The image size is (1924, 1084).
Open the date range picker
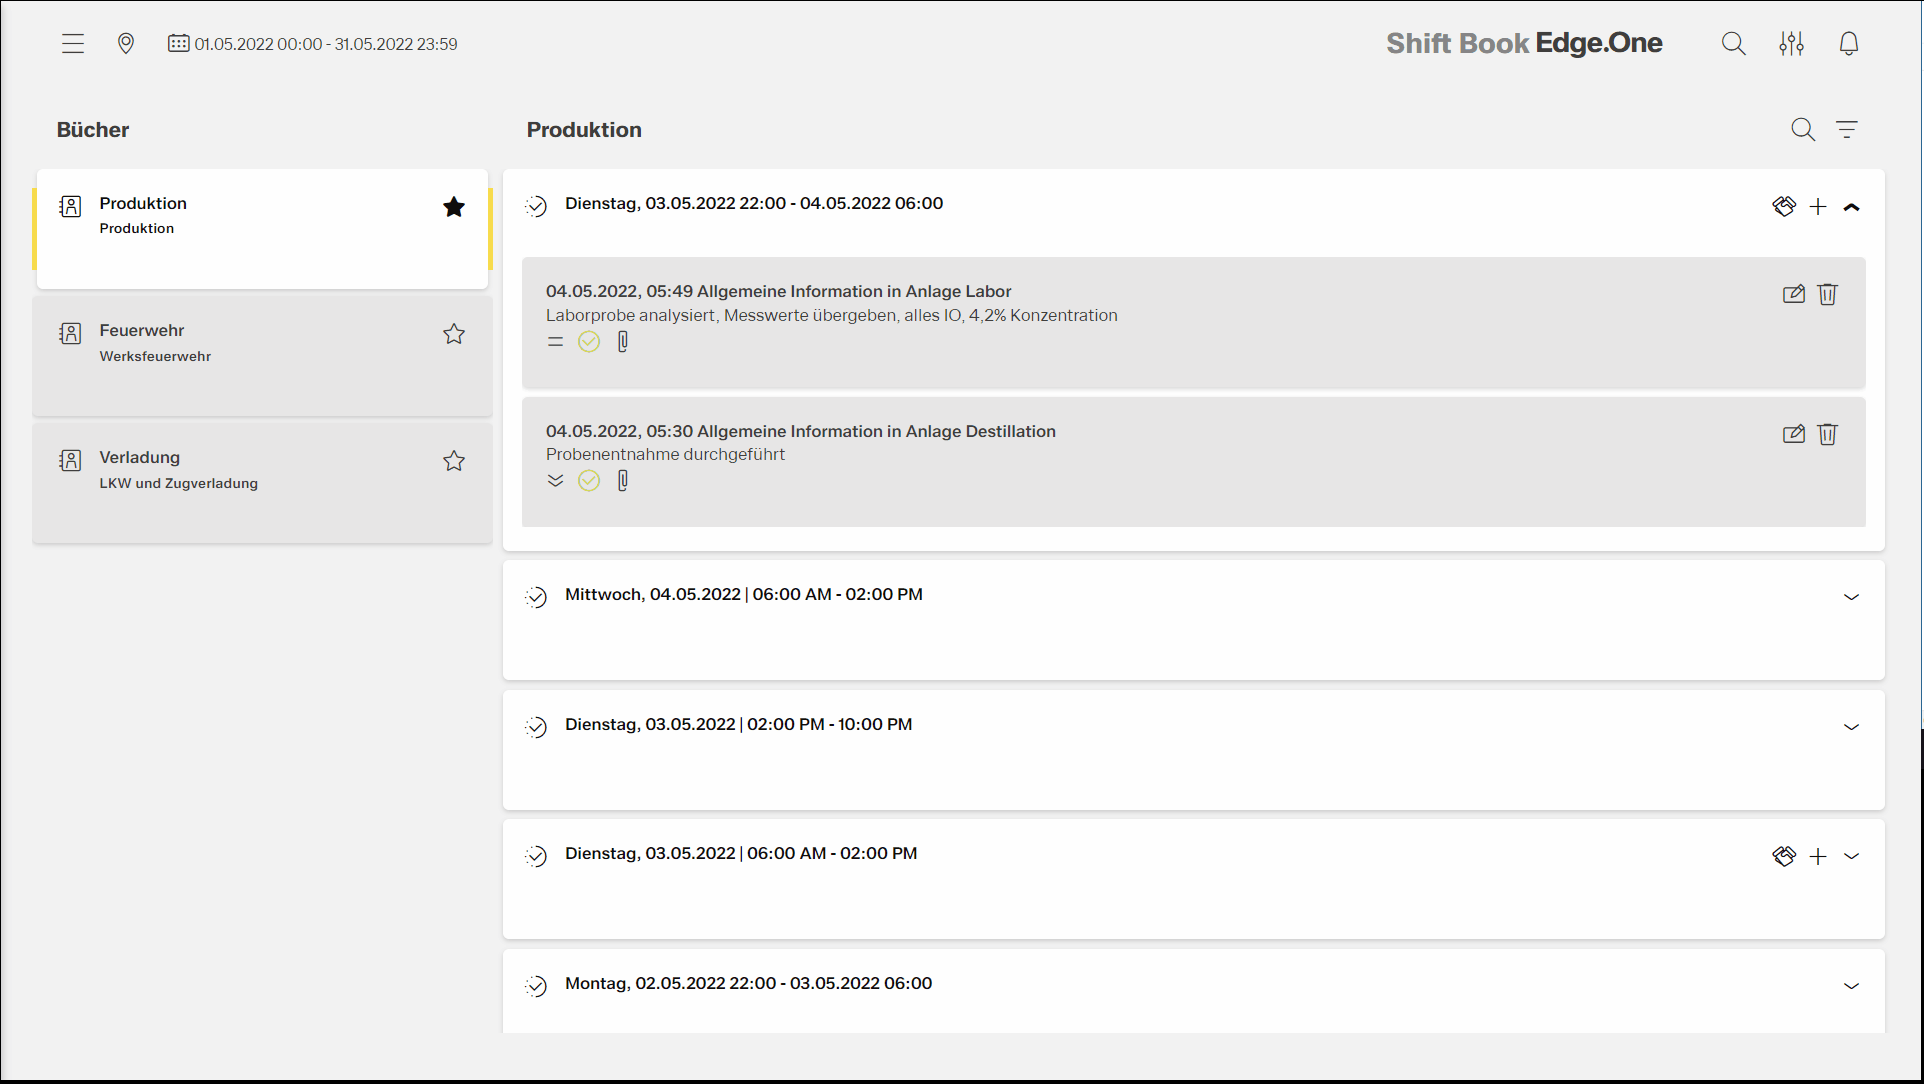click(313, 44)
